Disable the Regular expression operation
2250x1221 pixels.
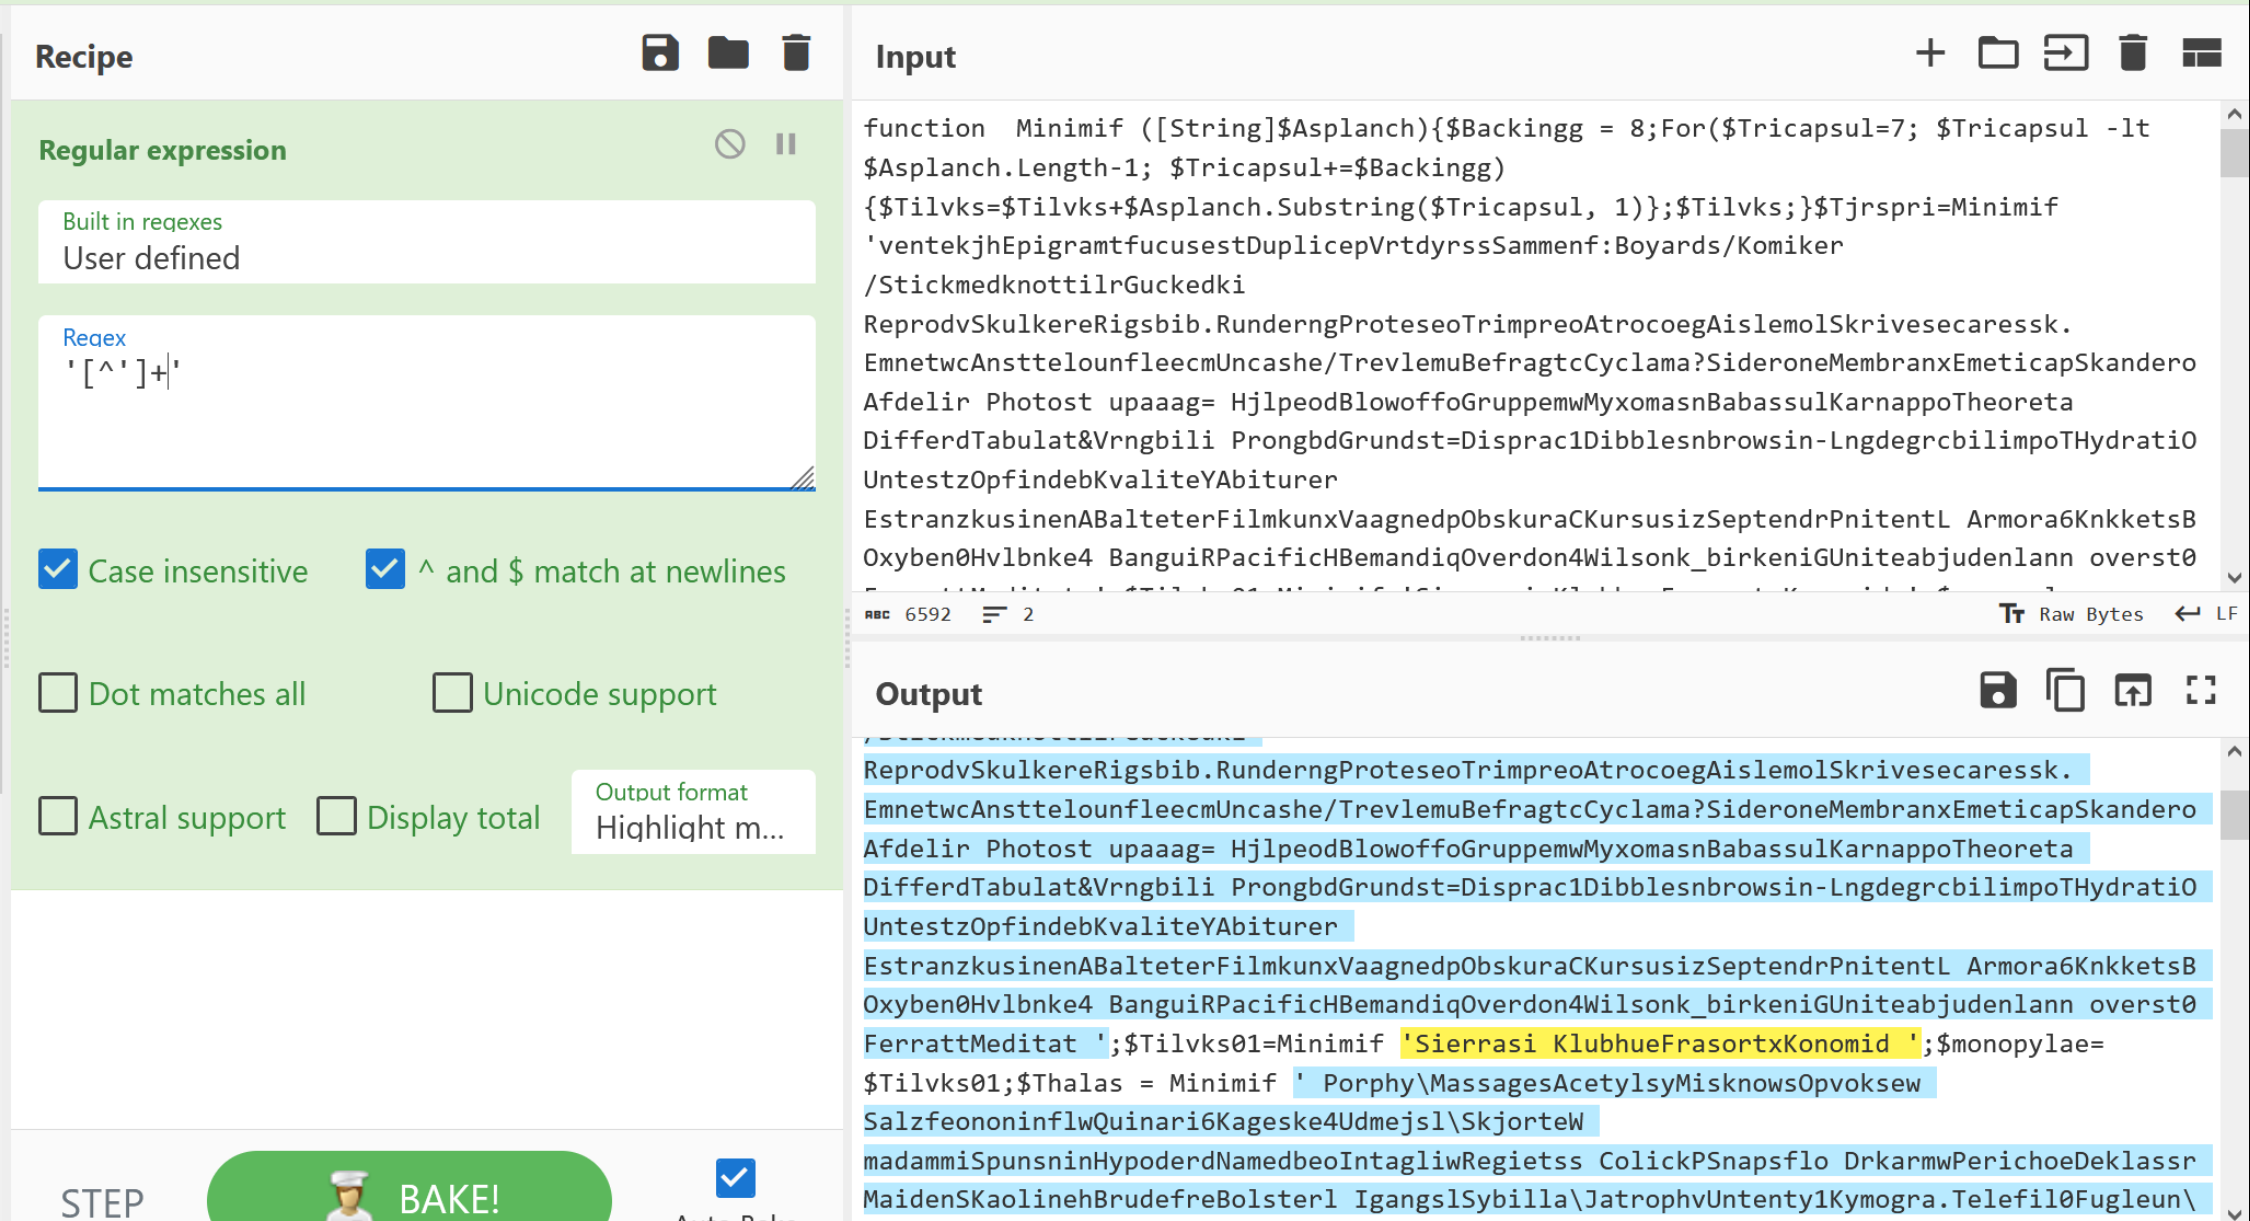[x=730, y=145]
